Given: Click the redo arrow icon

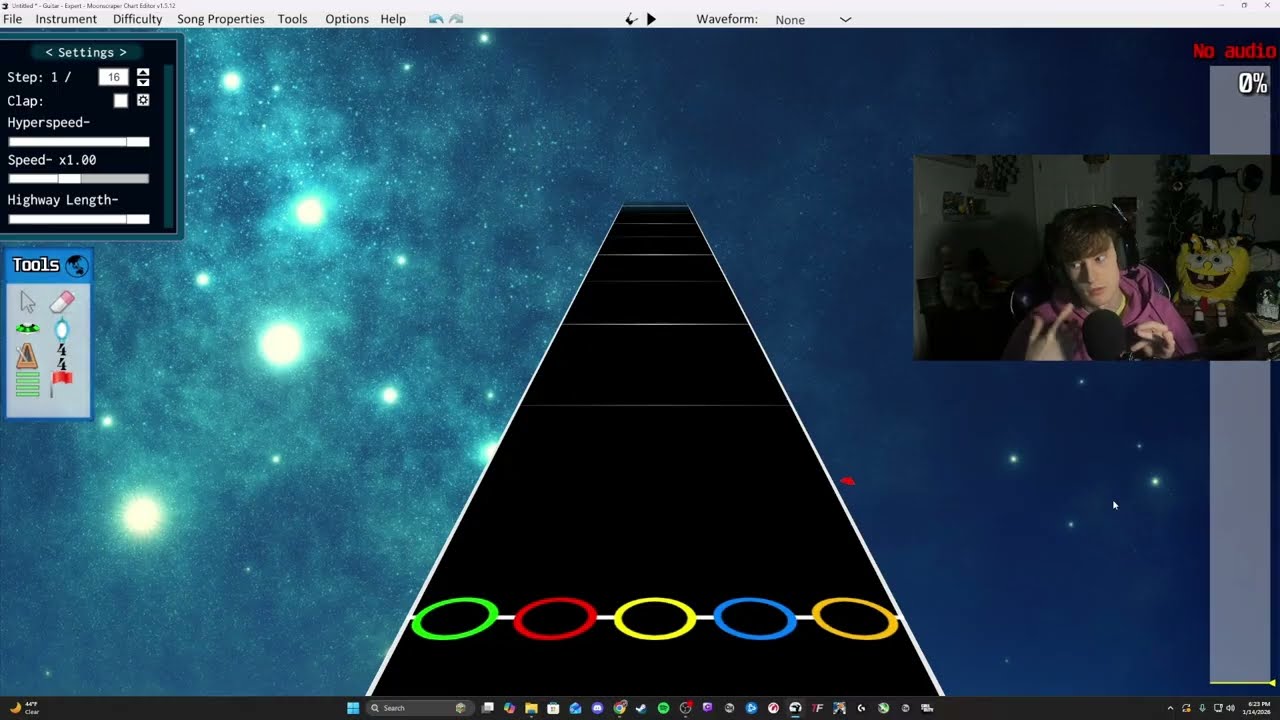Looking at the screenshot, I should pyautogui.click(x=456, y=19).
